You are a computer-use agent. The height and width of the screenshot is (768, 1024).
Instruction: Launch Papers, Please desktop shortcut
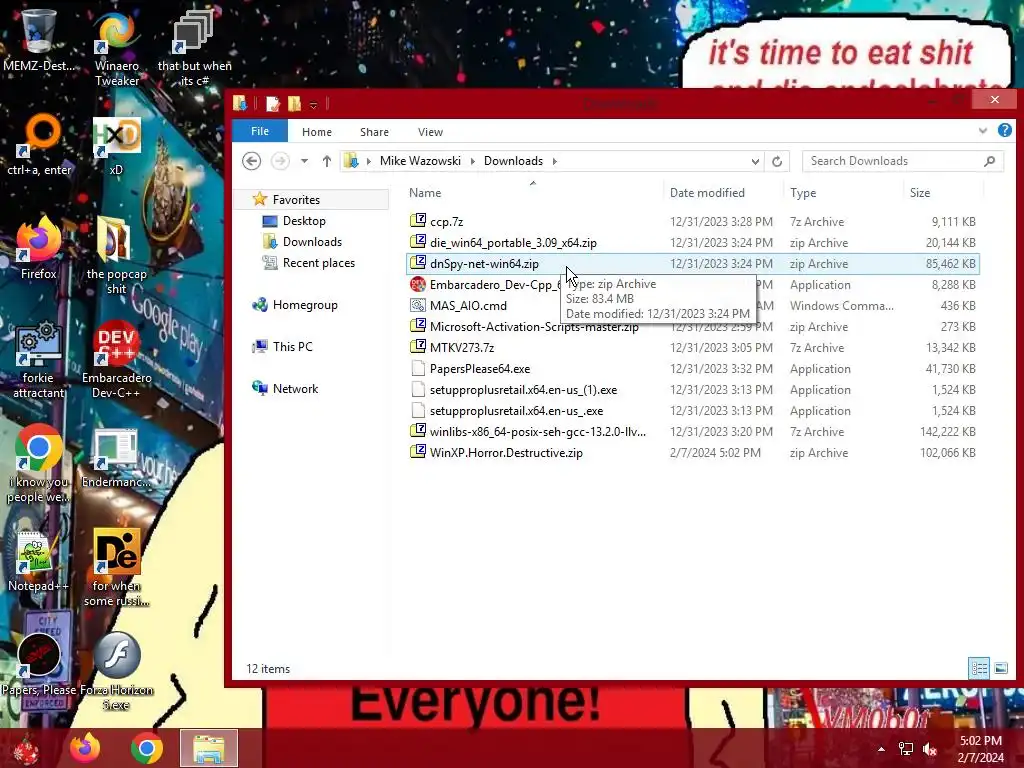[x=39, y=665]
